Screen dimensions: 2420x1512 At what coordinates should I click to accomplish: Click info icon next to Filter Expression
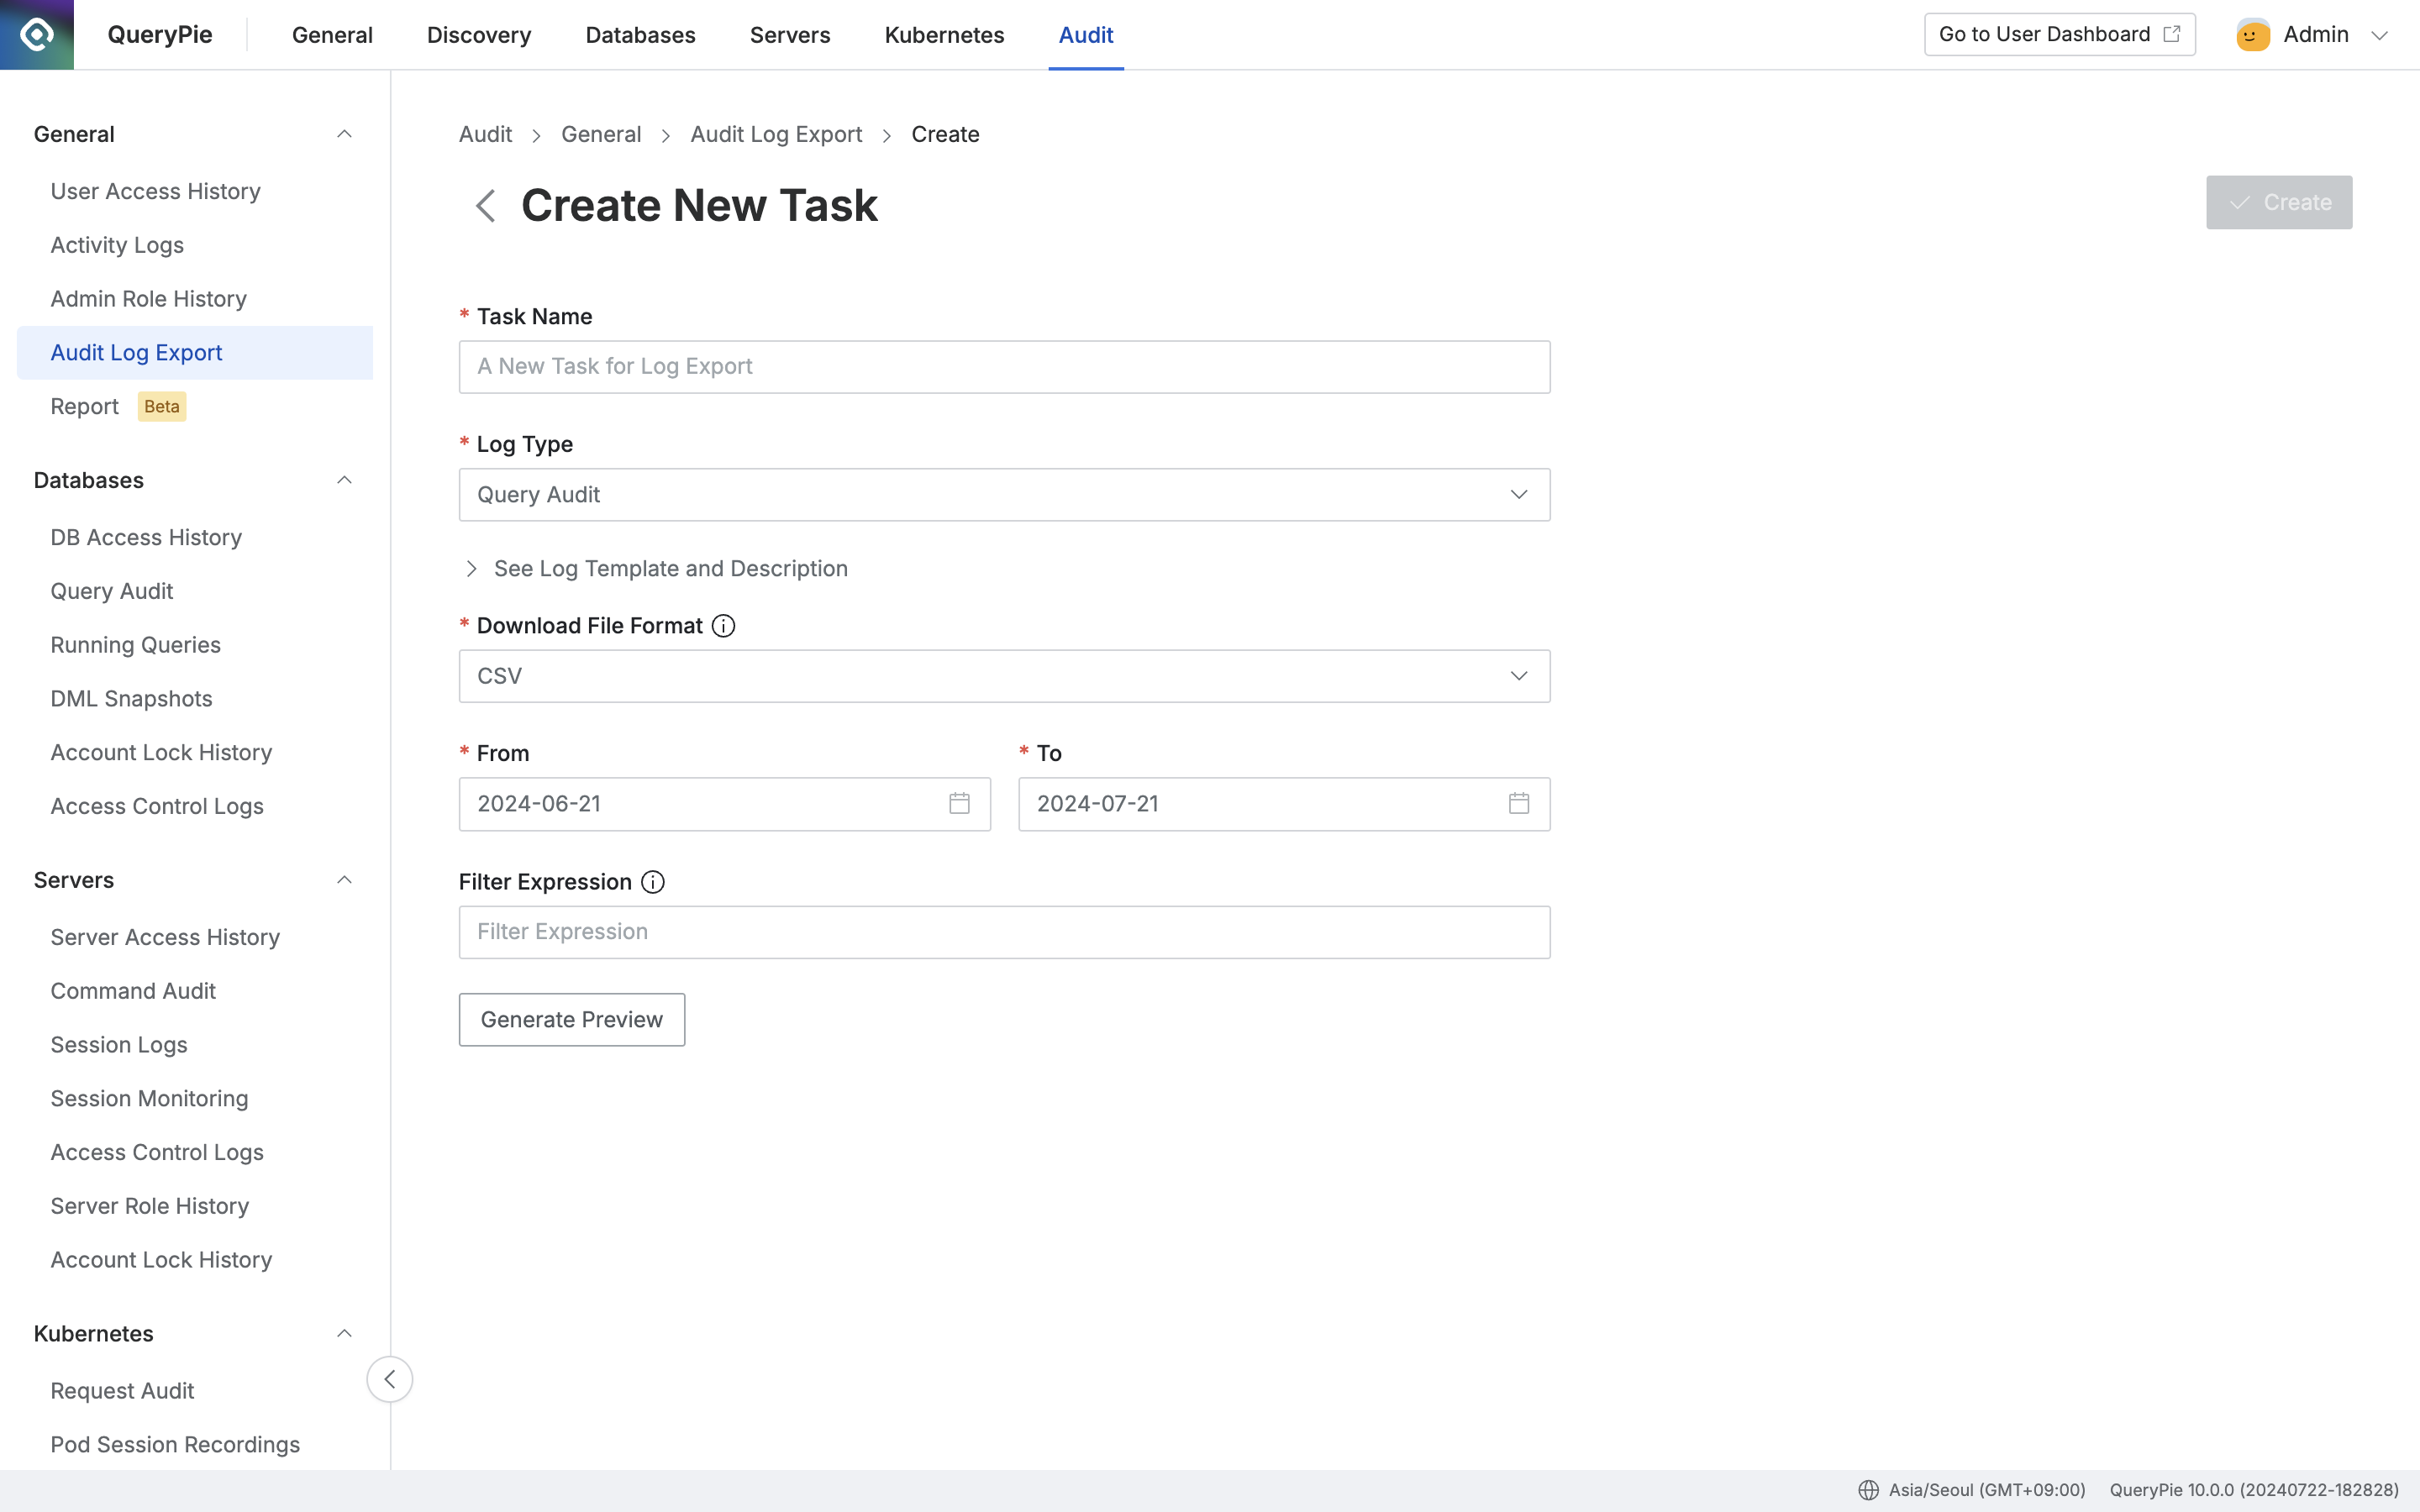pyautogui.click(x=653, y=882)
